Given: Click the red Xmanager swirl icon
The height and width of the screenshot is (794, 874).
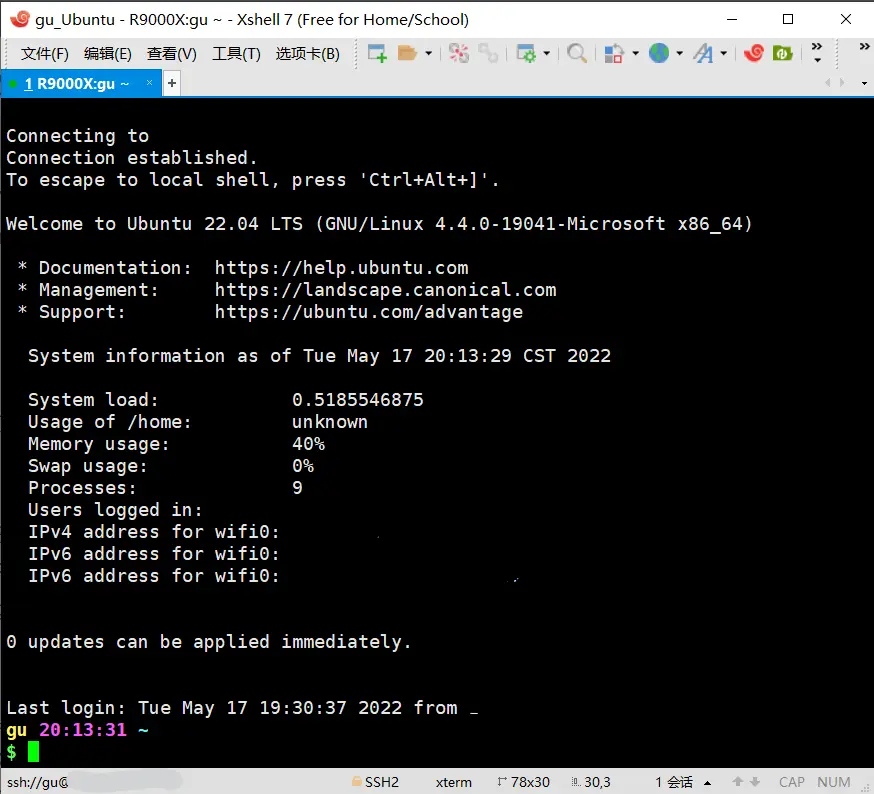Looking at the screenshot, I should coord(754,53).
